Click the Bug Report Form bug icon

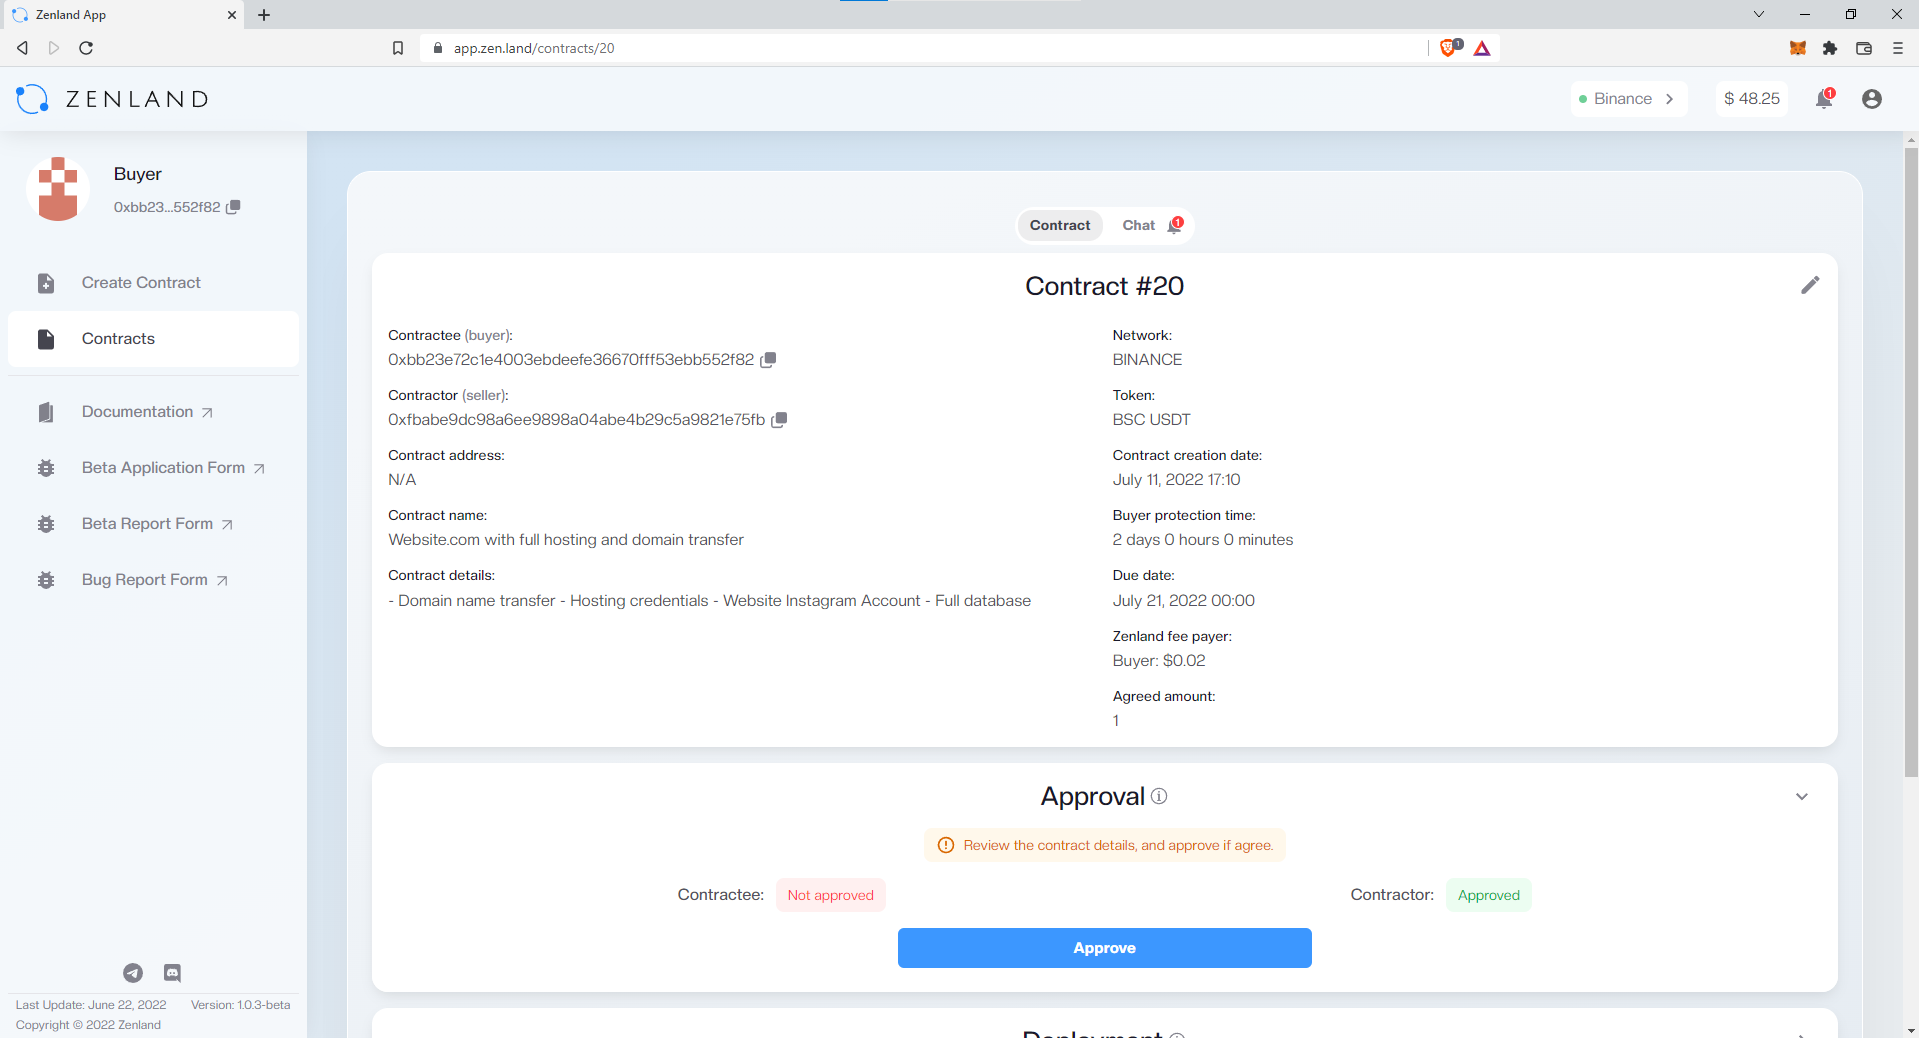[x=46, y=580]
